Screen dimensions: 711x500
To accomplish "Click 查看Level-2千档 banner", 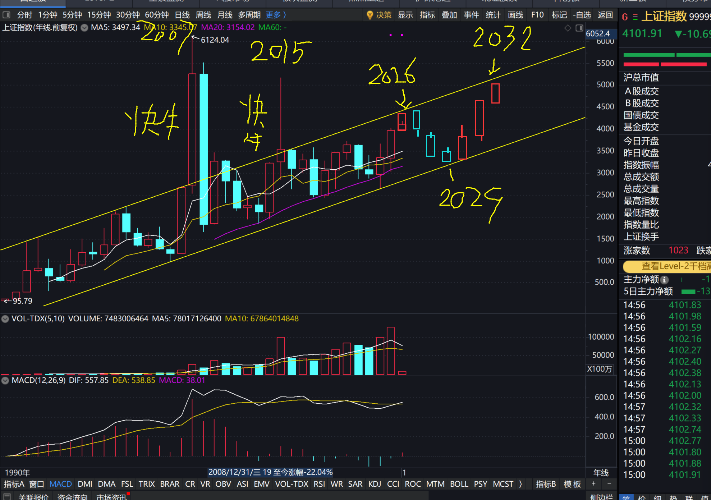I will click(x=667, y=266).
